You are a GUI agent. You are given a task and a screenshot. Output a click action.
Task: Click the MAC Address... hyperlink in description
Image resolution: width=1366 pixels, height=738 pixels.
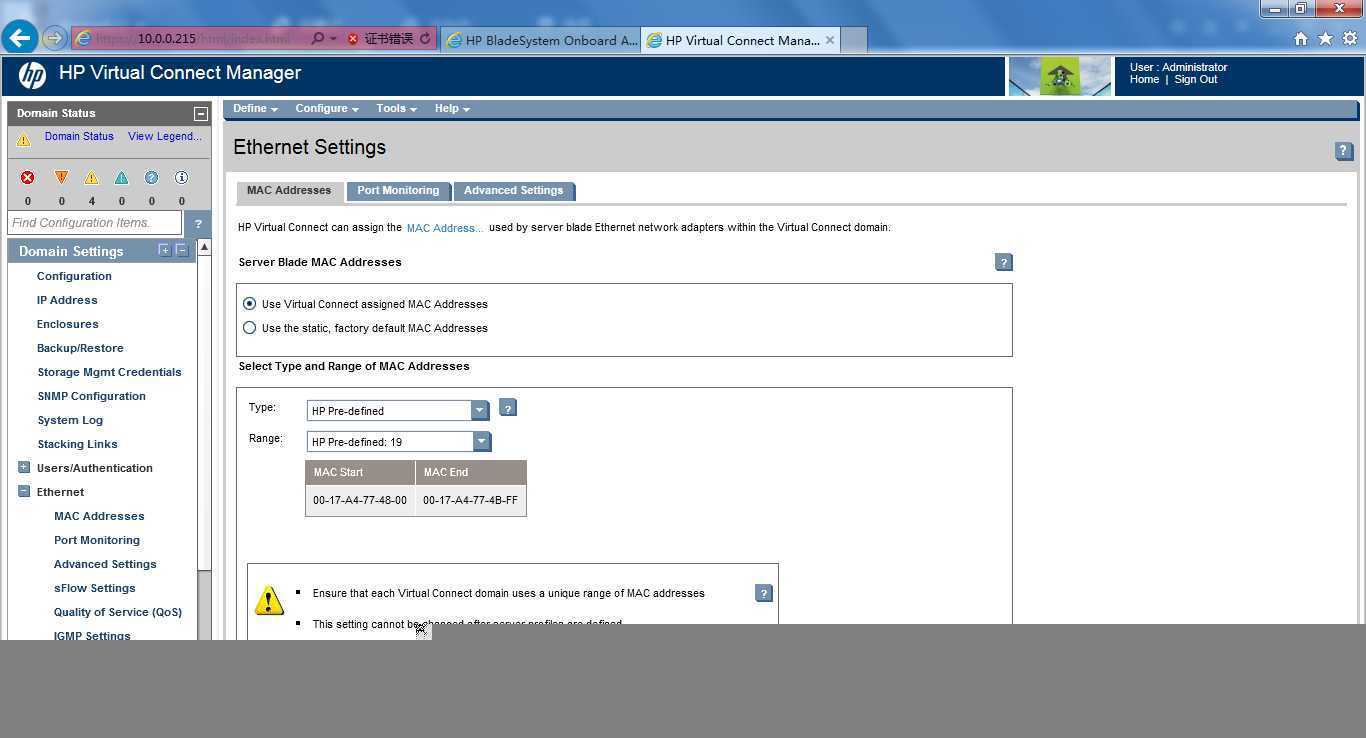[444, 228]
